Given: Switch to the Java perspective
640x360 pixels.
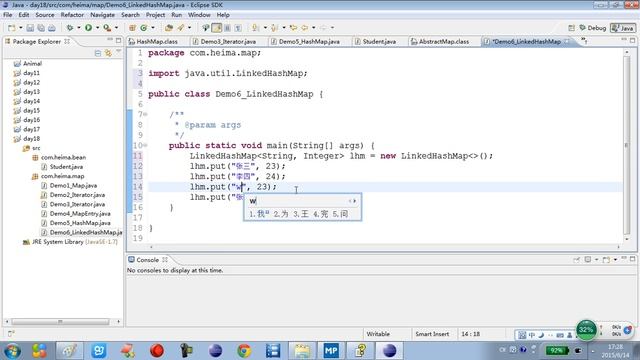Looking at the screenshot, I should [623, 28].
